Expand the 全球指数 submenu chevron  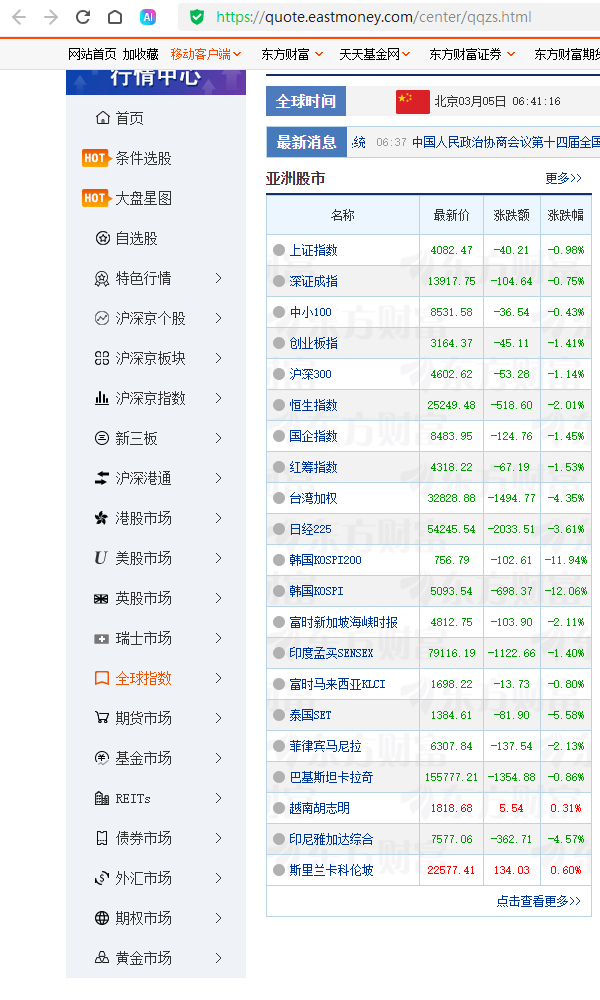219,678
